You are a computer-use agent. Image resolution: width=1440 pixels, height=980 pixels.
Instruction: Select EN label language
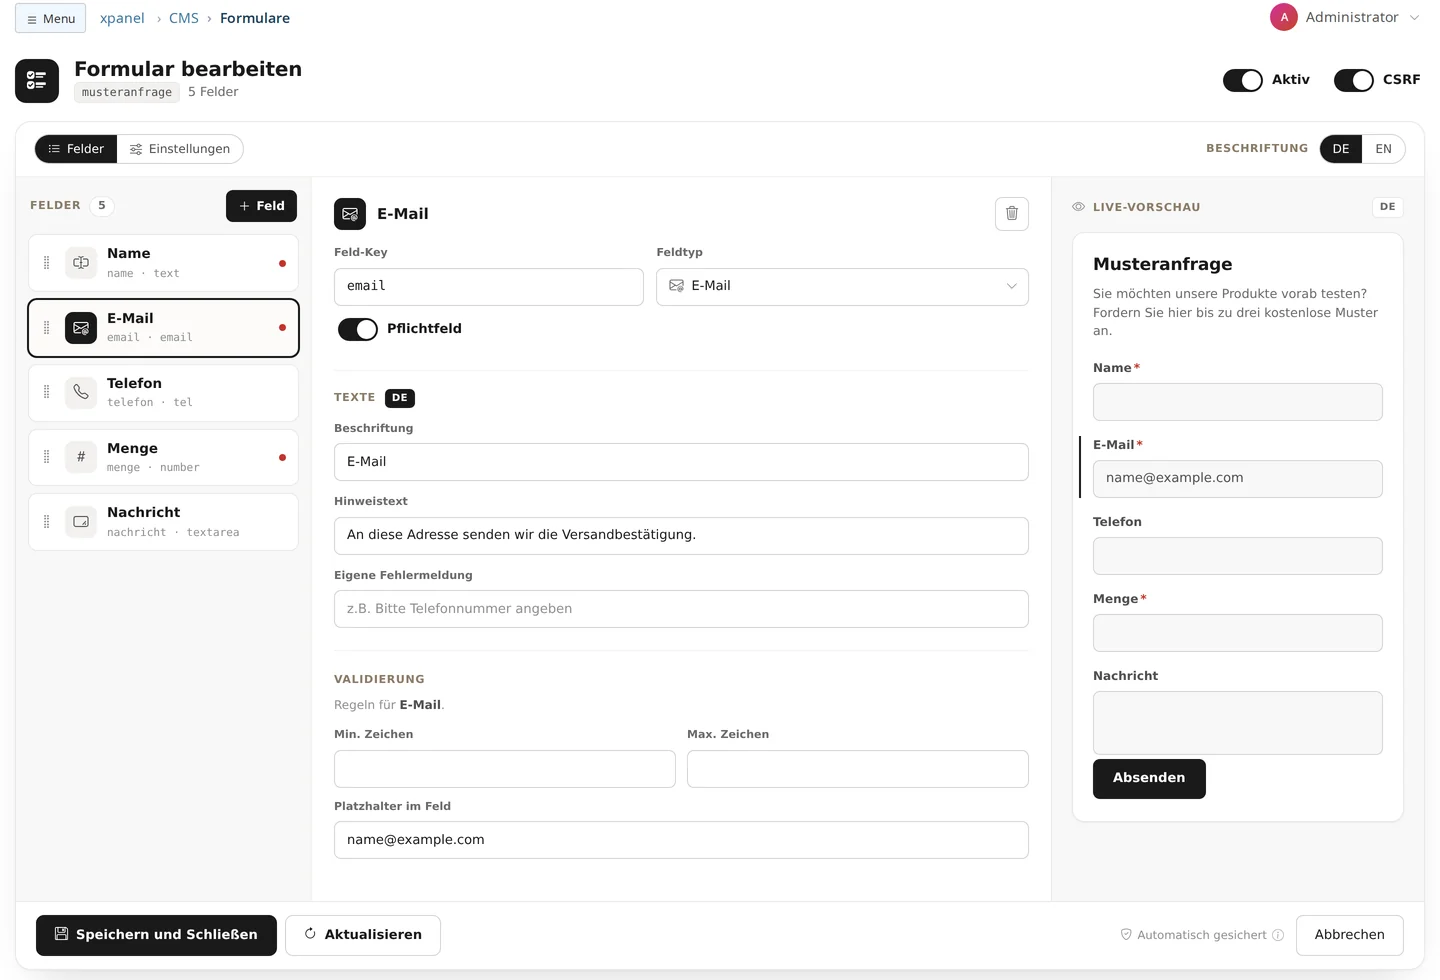(x=1383, y=149)
